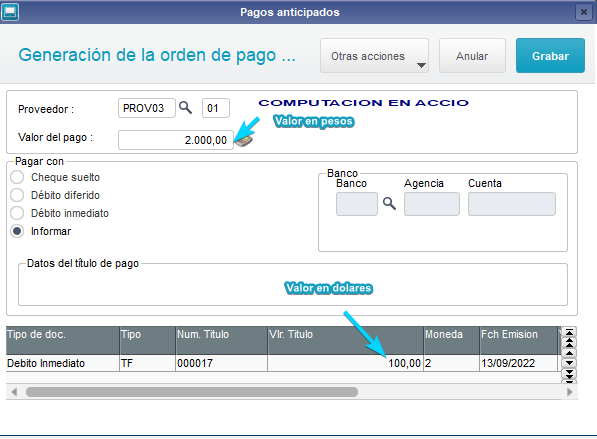Viewport: 597px width, 439px height.
Task: Click the horizontal scrollbar left arrow
Action: coord(14,392)
